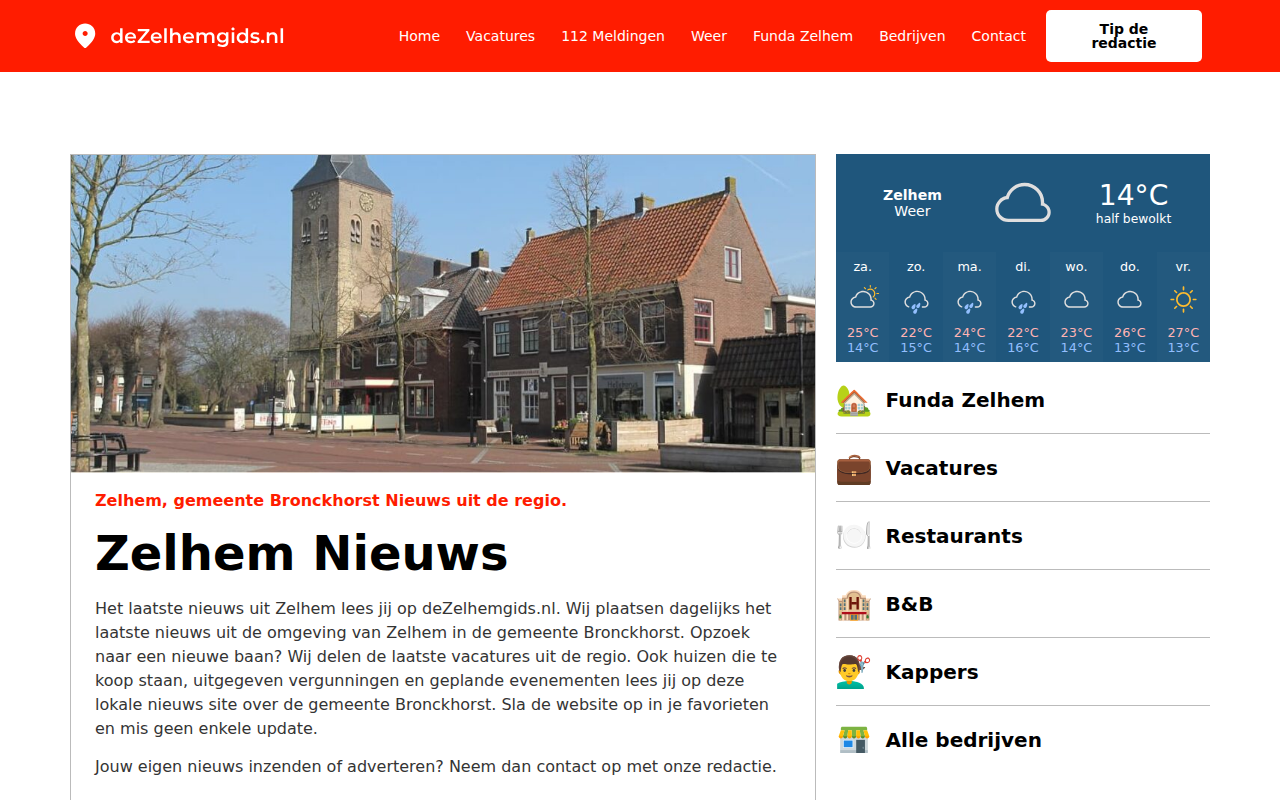The image size is (1280, 800).
Task: Click the 'za.' day label
Action: [x=863, y=267]
